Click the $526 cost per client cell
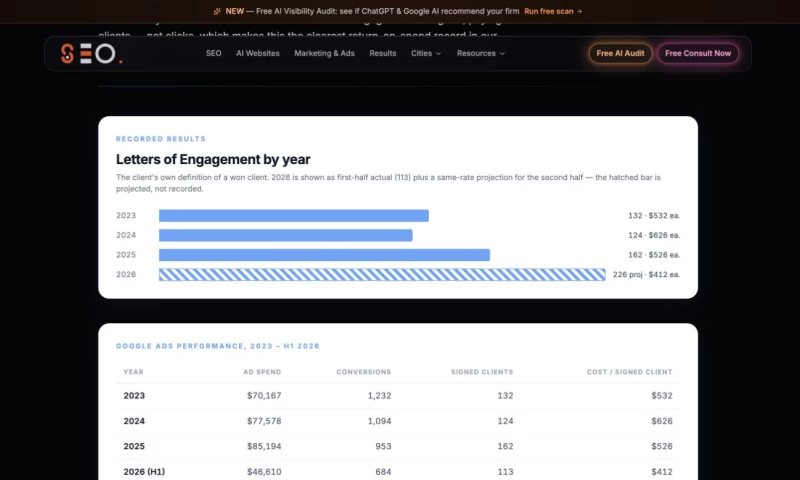 point(662,446)
